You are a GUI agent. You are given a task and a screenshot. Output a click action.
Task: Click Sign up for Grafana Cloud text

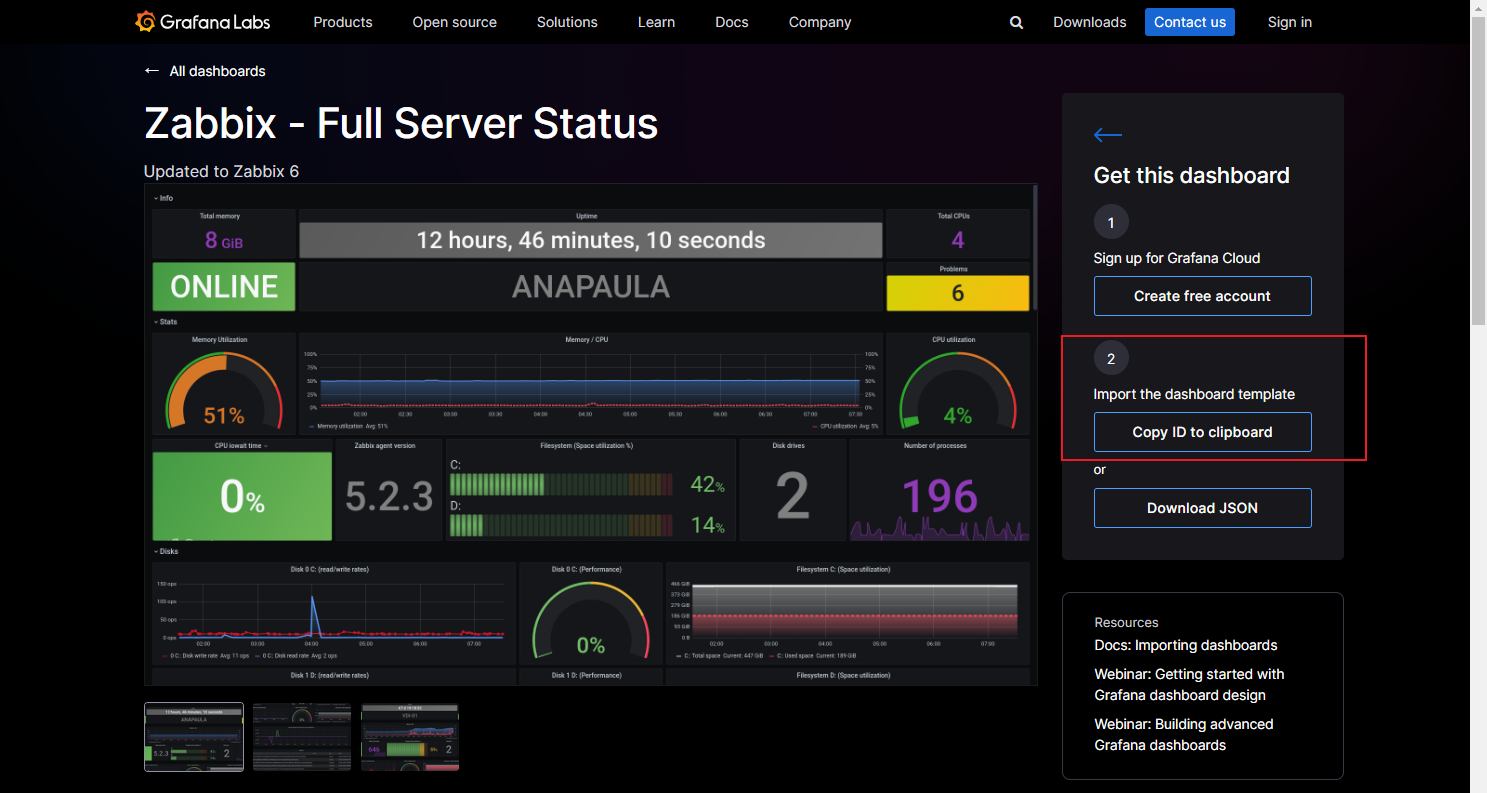pyautogui.click(x=1177, y=258)
